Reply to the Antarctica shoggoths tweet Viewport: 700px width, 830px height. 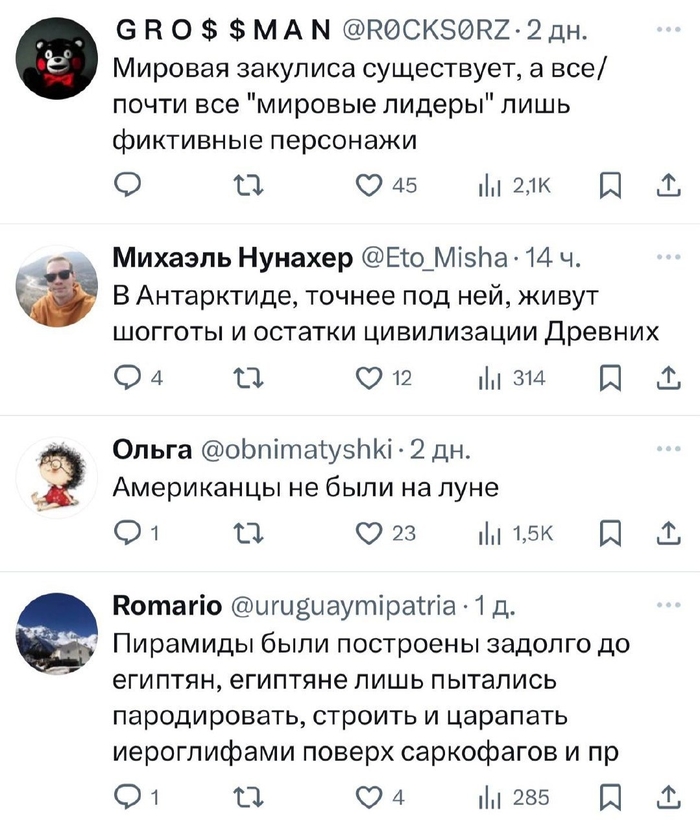point(128,377)
